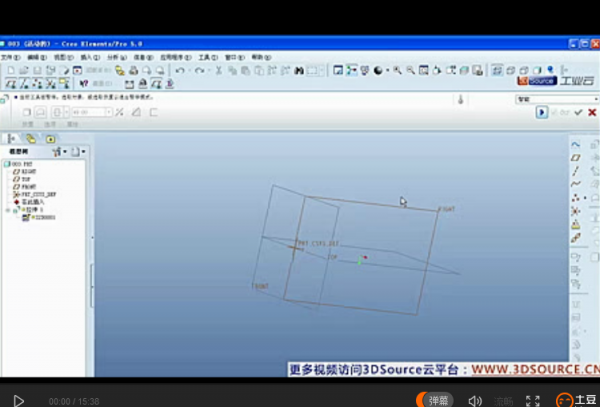Open the 编辑 (Edit) menu
This screenshot has width=600, height=407.
click(x=37, y=58)
